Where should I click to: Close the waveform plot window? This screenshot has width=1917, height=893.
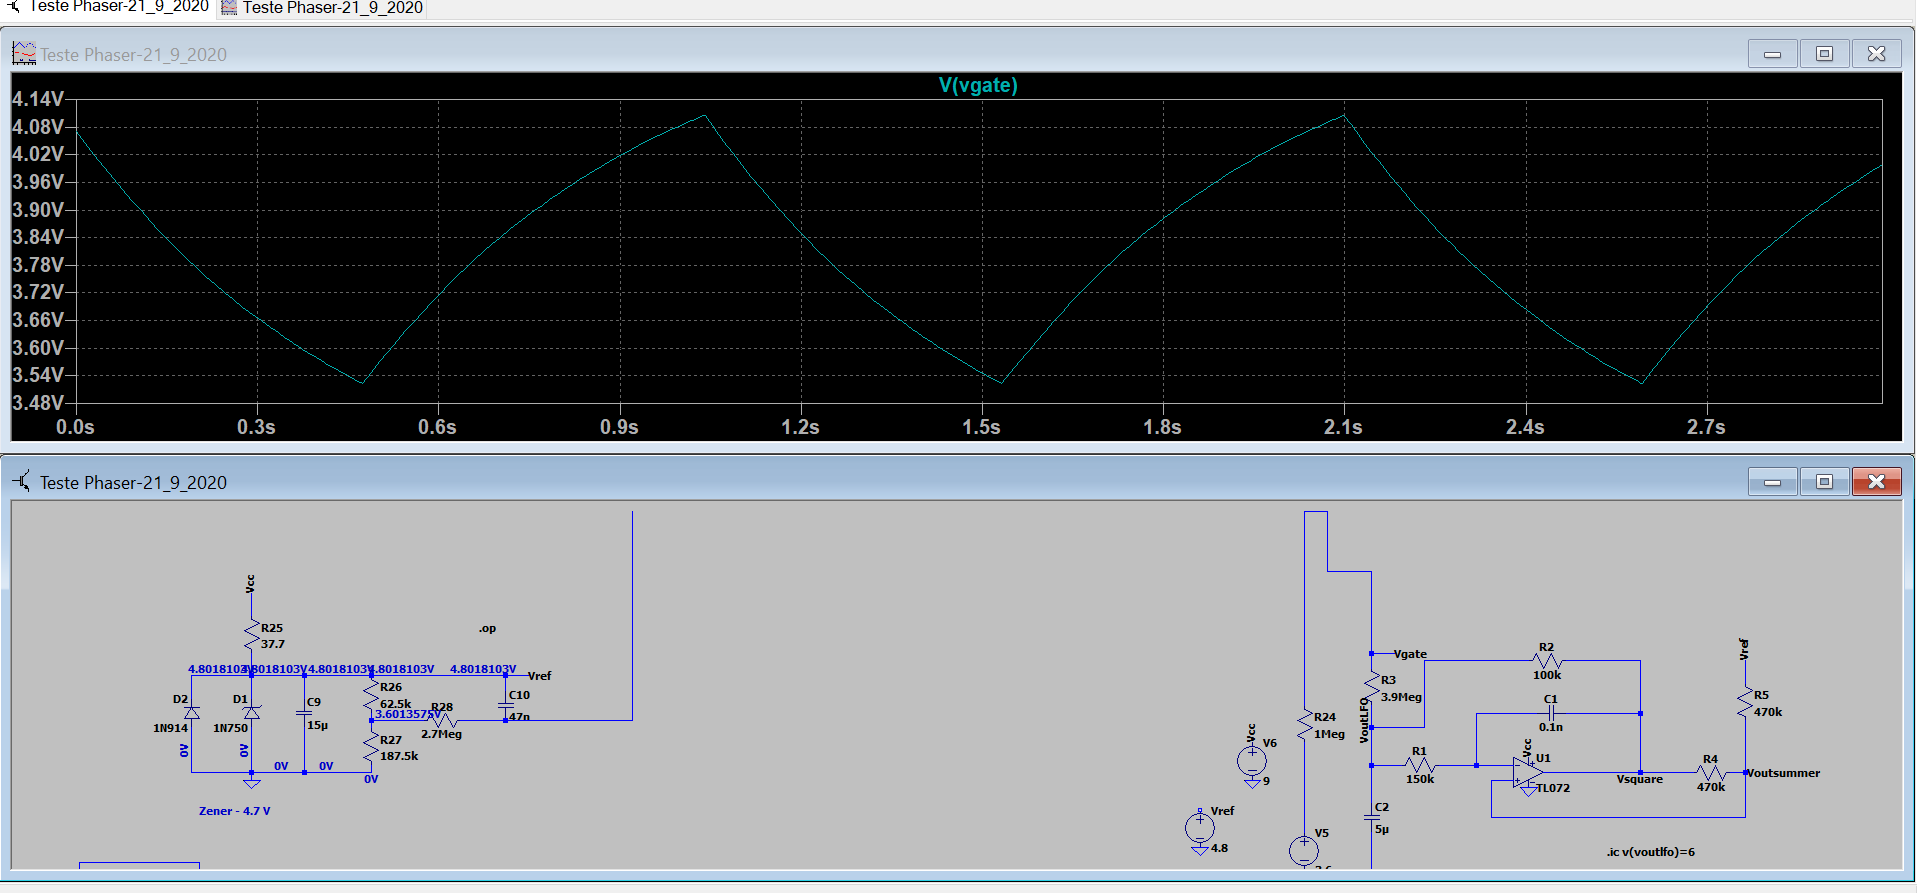(x=1876, y=54)
